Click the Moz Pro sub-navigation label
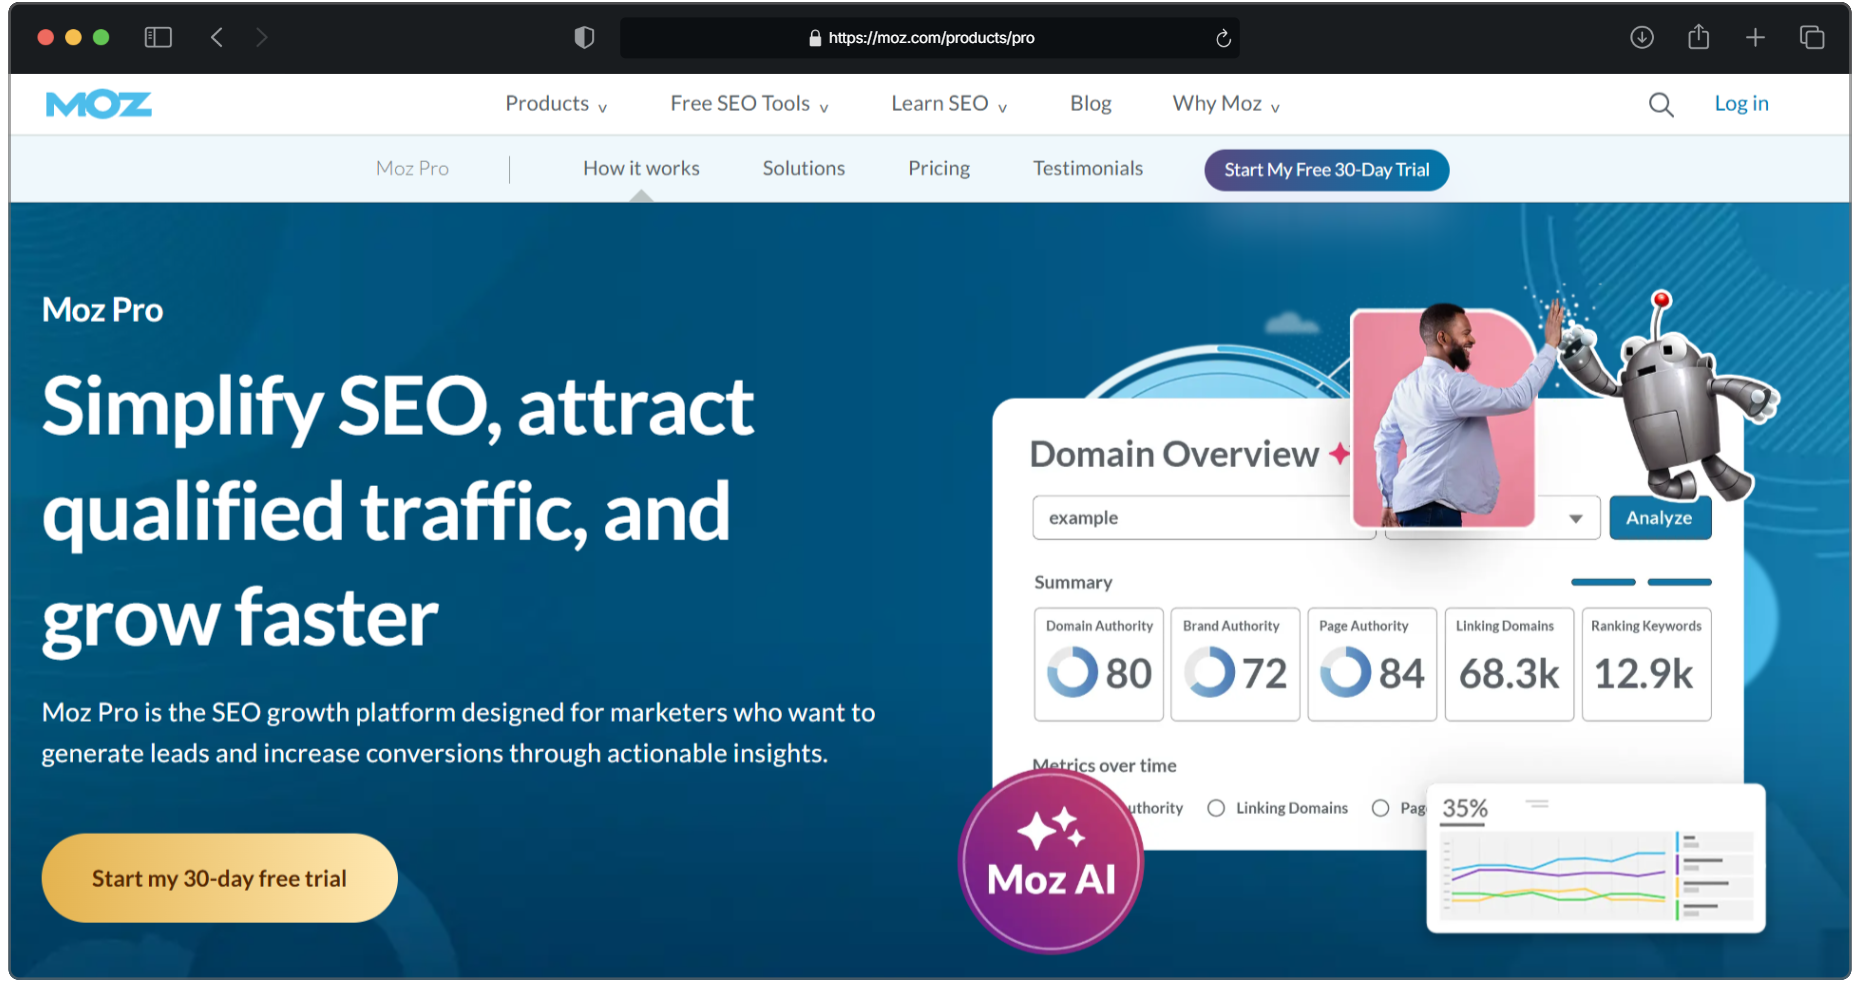 [412, 169]
